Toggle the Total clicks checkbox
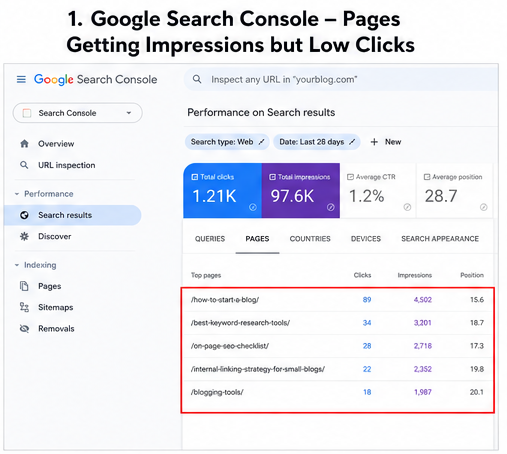 coord(195,177)
